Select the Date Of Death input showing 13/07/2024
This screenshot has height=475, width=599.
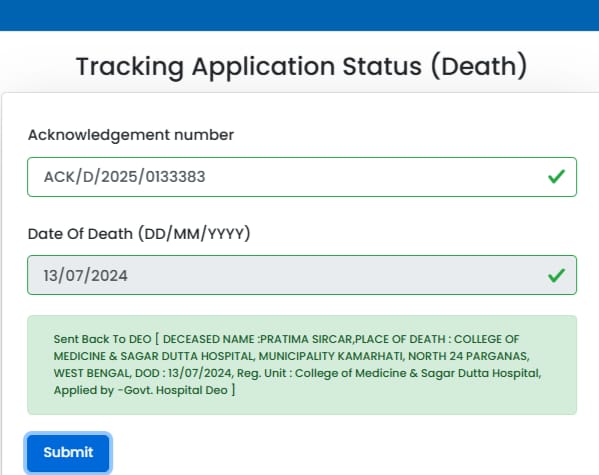coord(302,275)
